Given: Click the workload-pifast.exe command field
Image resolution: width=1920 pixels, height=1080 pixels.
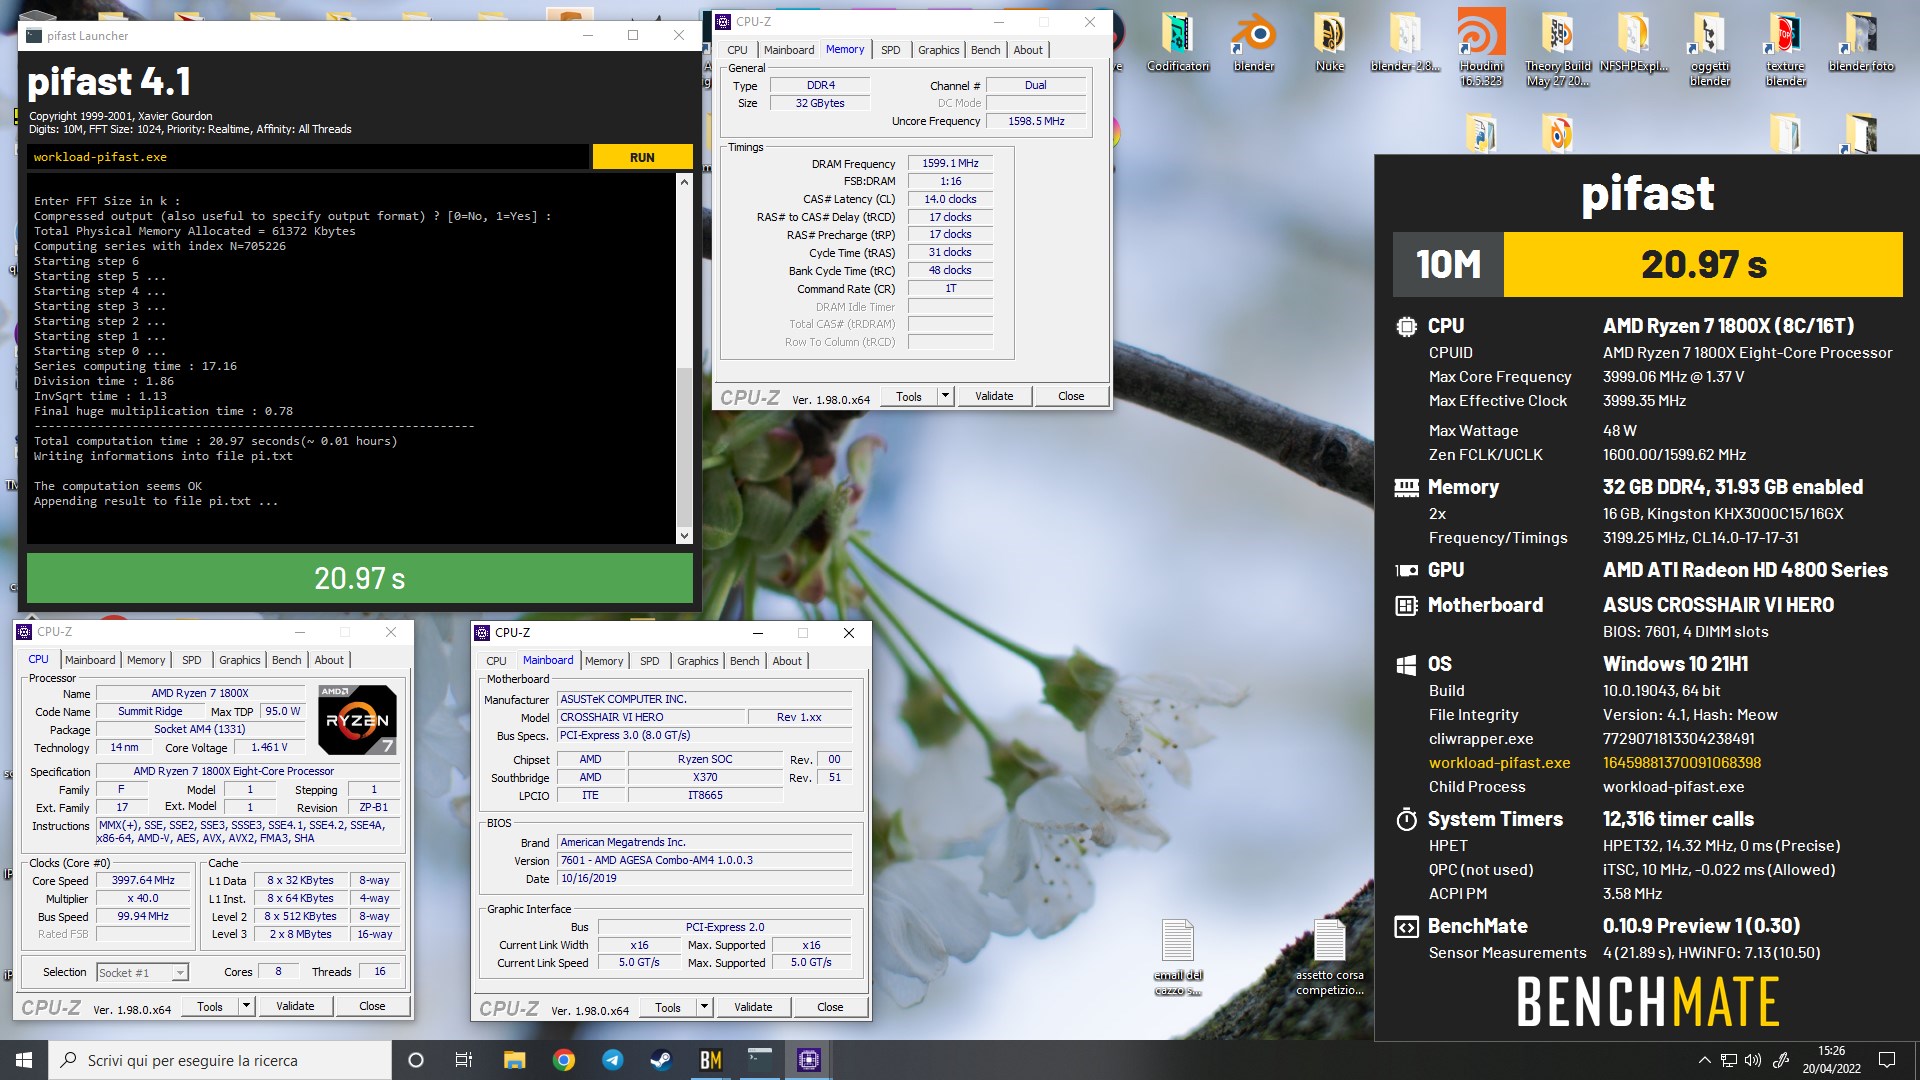Looking at the screenshot, I should (x=308, y=157).
